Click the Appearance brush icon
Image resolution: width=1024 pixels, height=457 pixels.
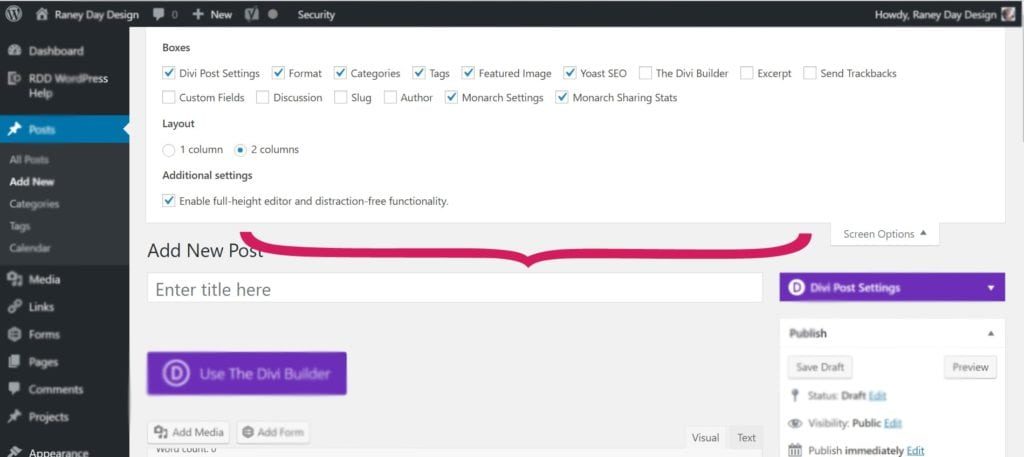point(15,451)
